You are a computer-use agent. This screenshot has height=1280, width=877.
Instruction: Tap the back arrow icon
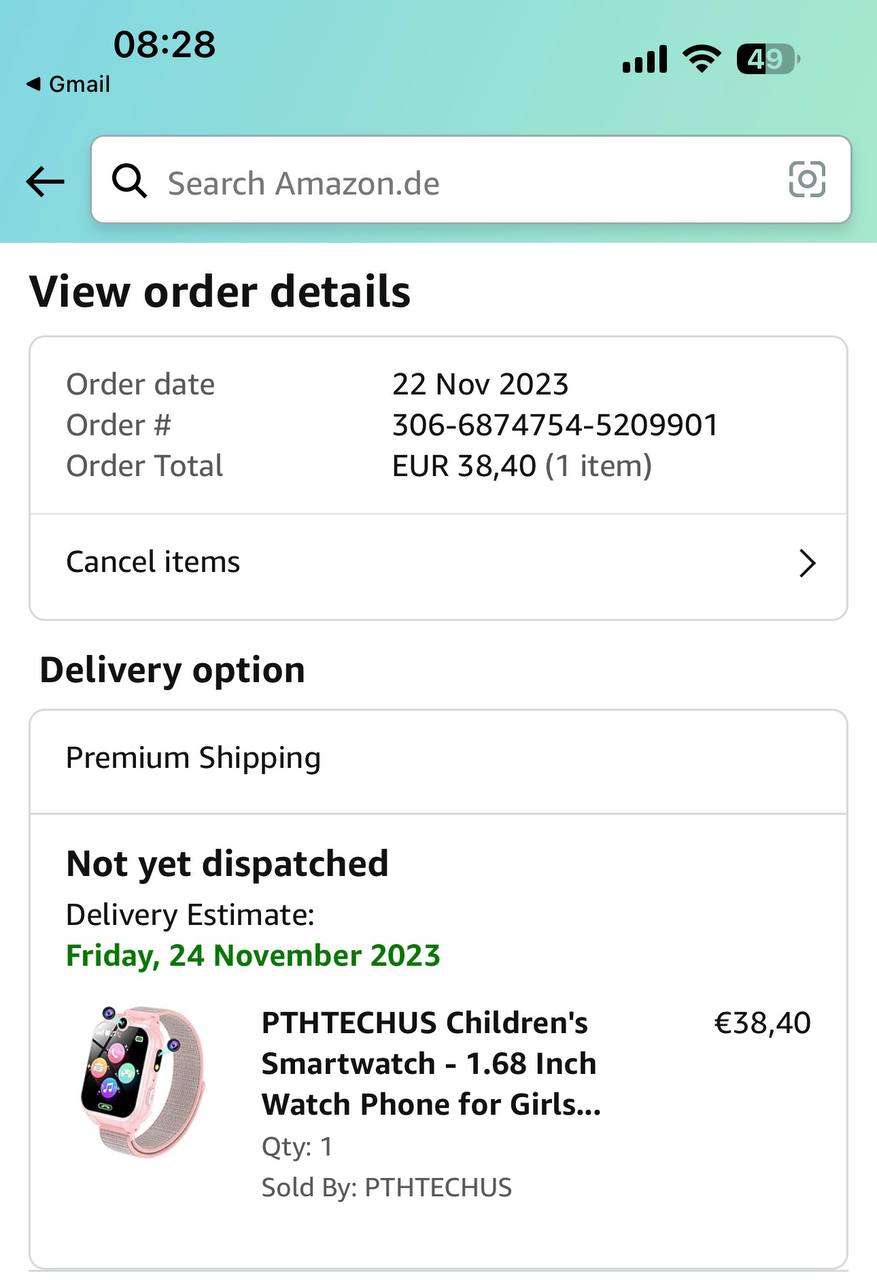[x=45, y=182]
